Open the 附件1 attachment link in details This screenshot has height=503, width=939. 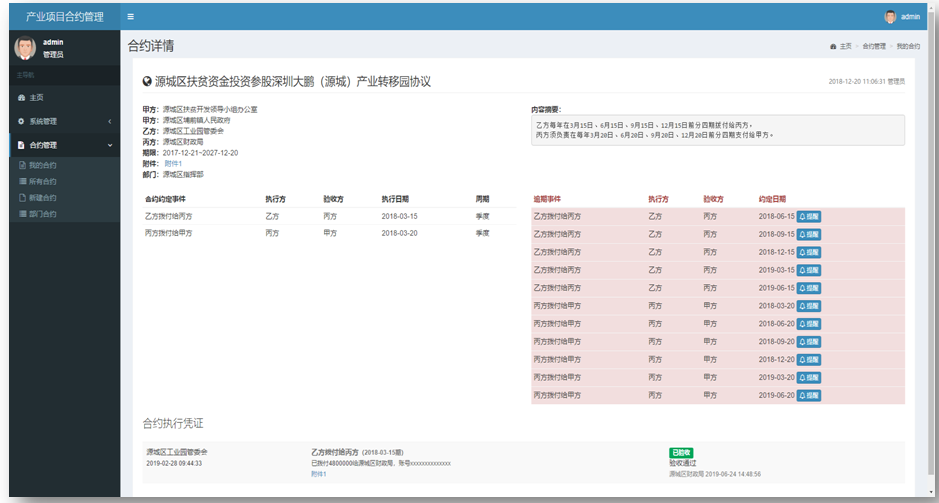[x=173, y=163]
